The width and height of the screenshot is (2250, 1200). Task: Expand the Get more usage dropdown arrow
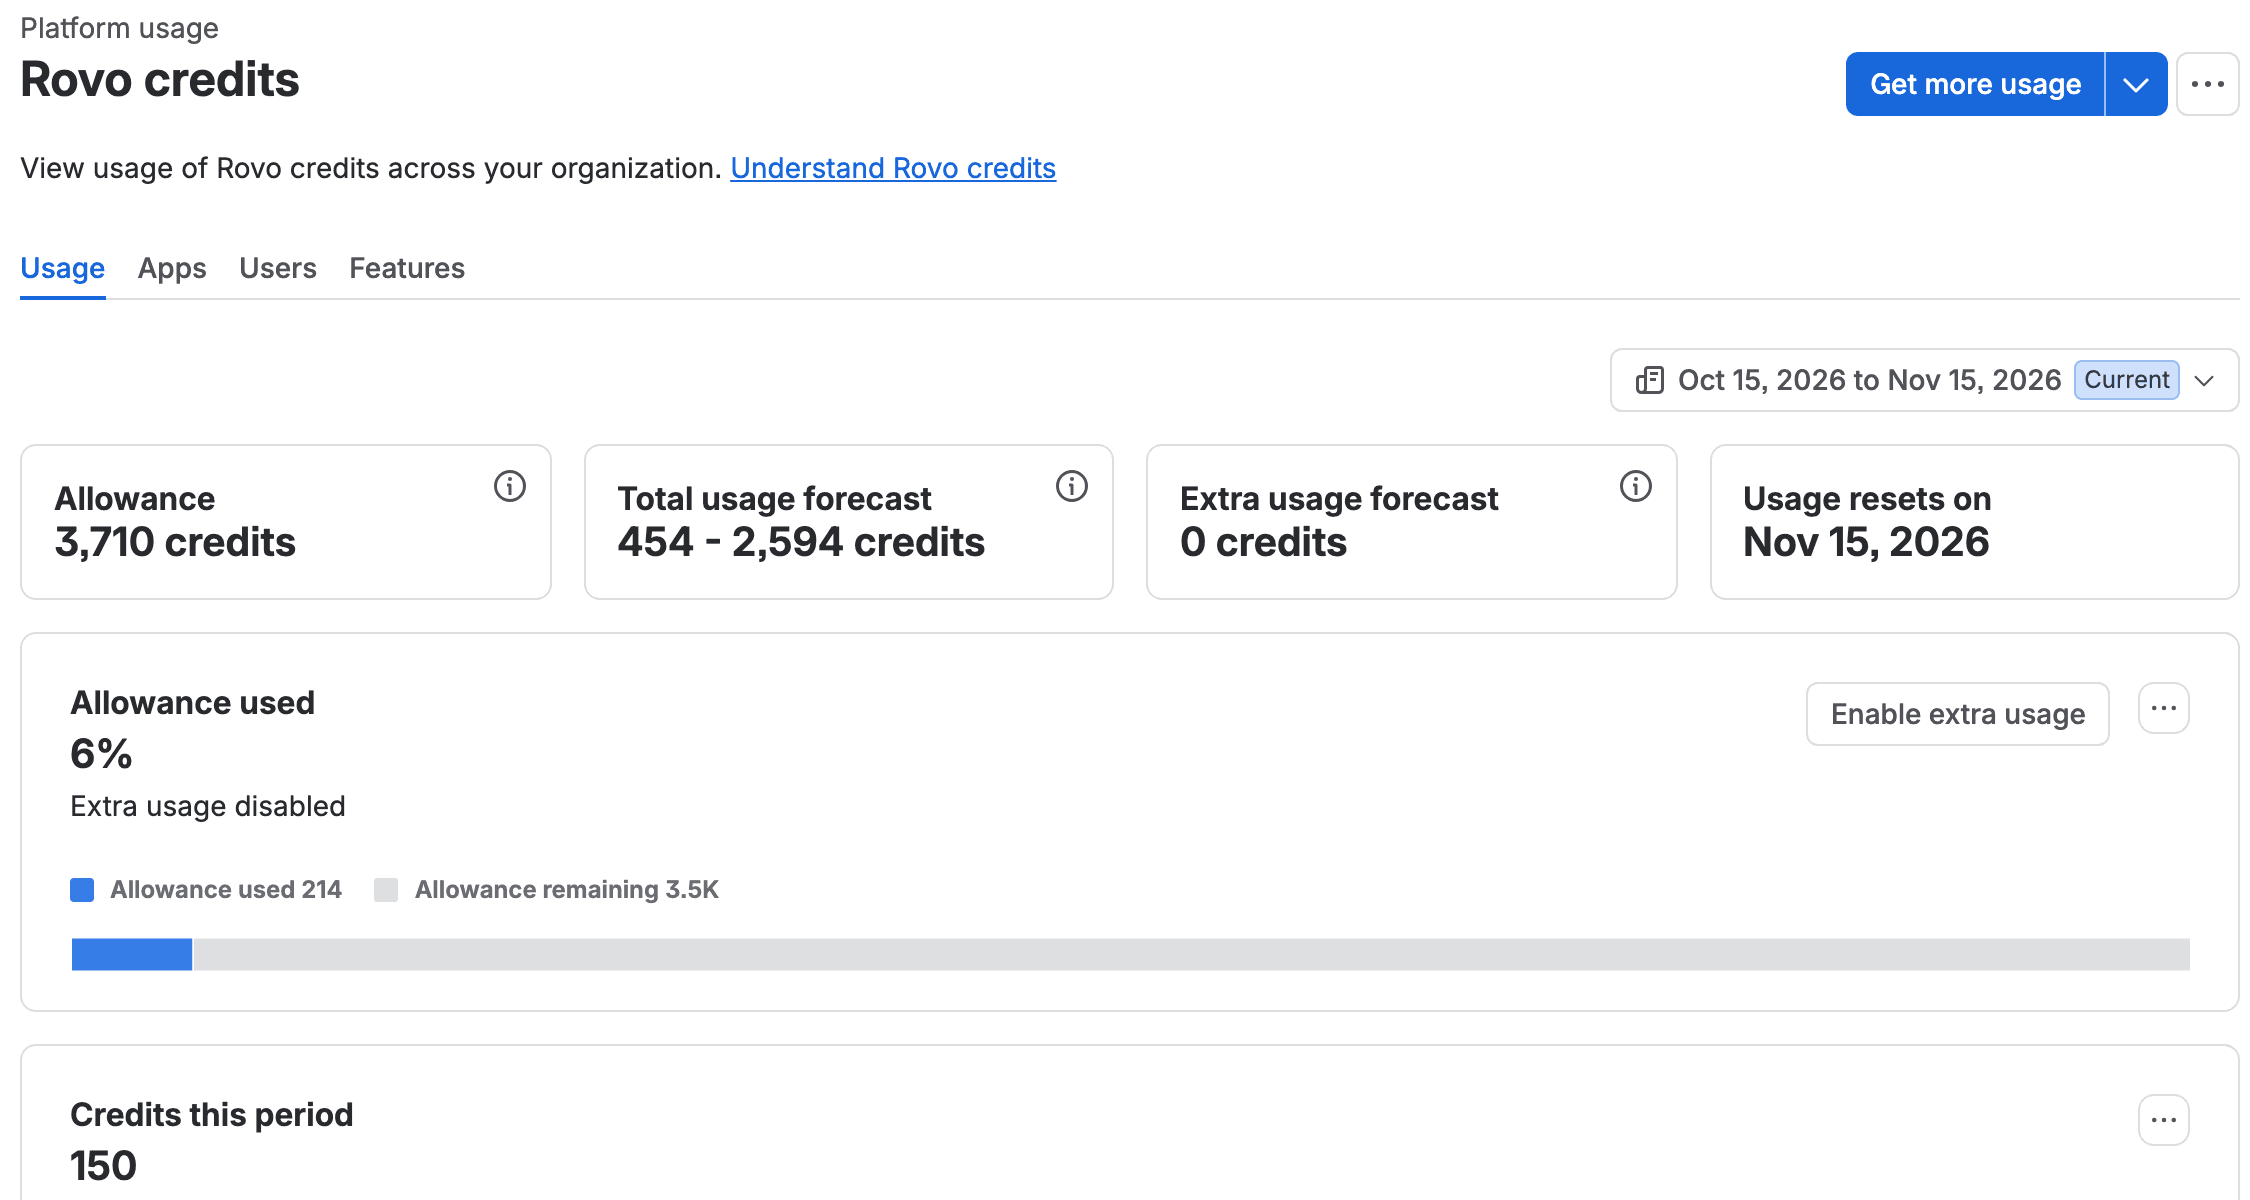2136,84
